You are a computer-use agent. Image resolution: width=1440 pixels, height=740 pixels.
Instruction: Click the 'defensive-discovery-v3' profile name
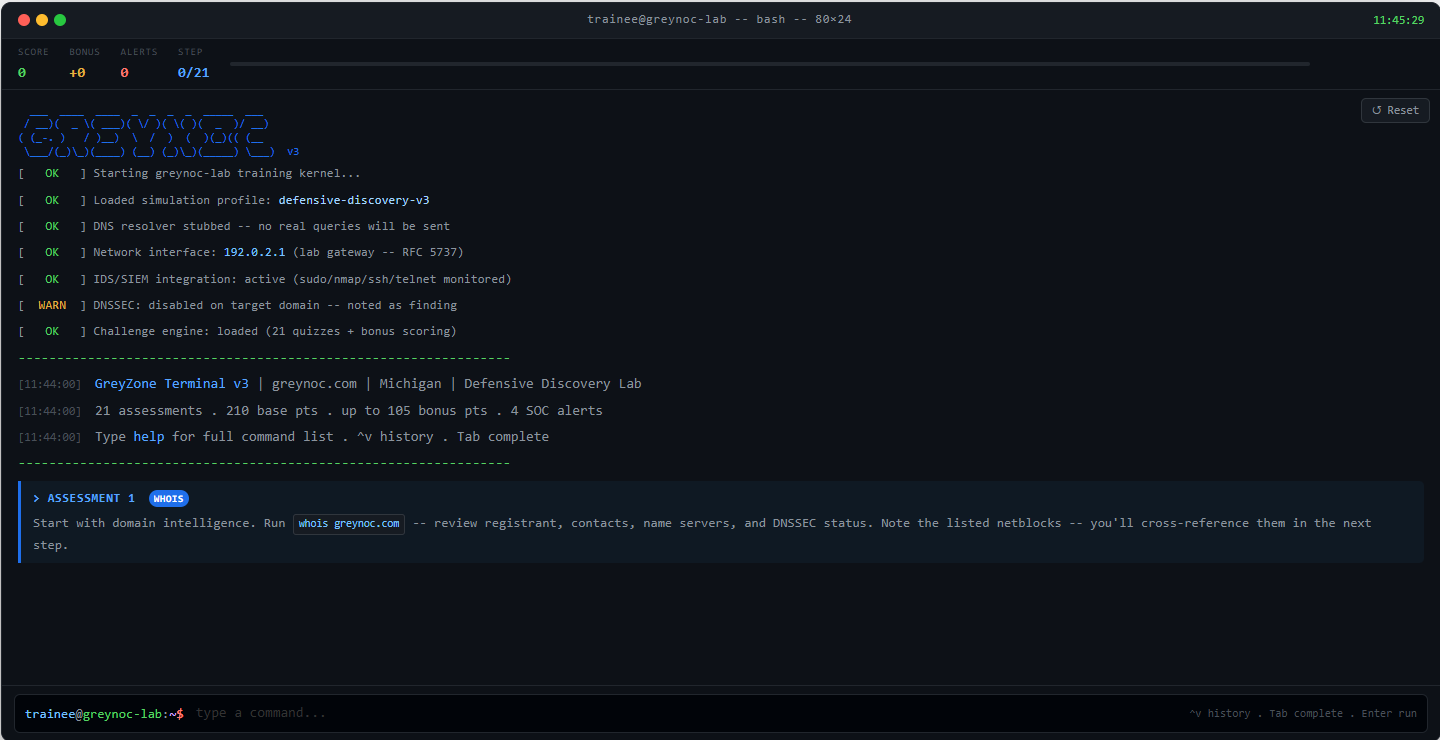pos(354,200)
